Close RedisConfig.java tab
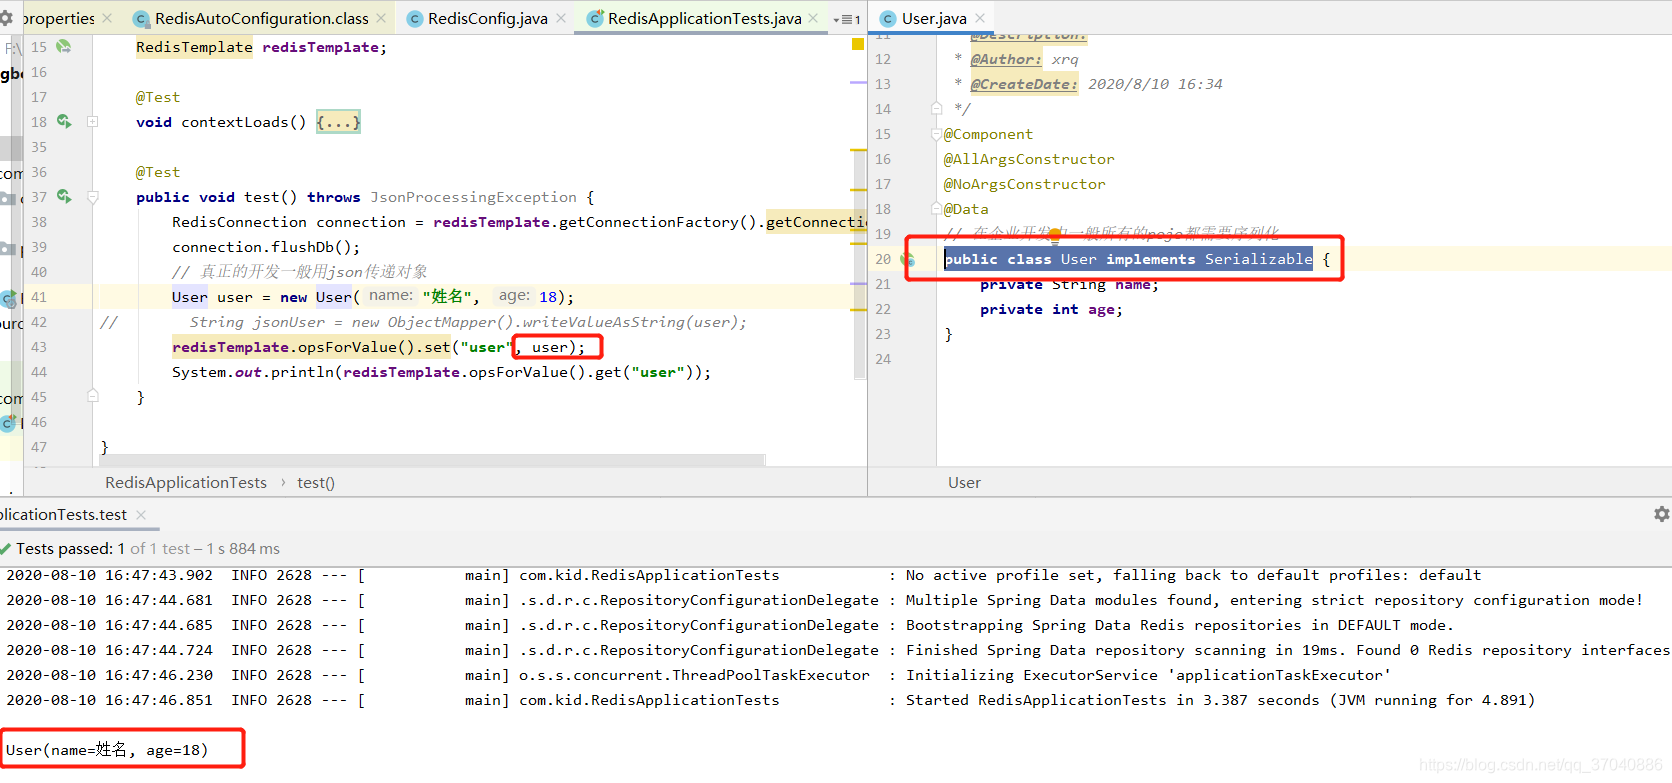Image resolution: width=1672 pixels, height=783 pixels. (561, 18)
